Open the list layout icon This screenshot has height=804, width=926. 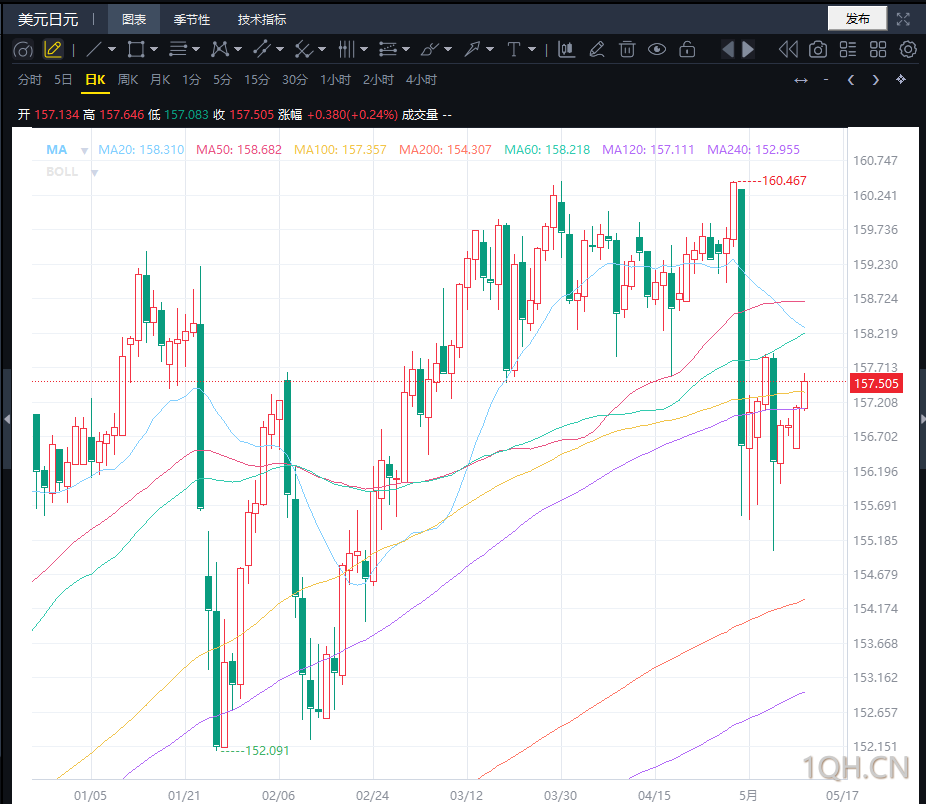click(x=848, y=50)
